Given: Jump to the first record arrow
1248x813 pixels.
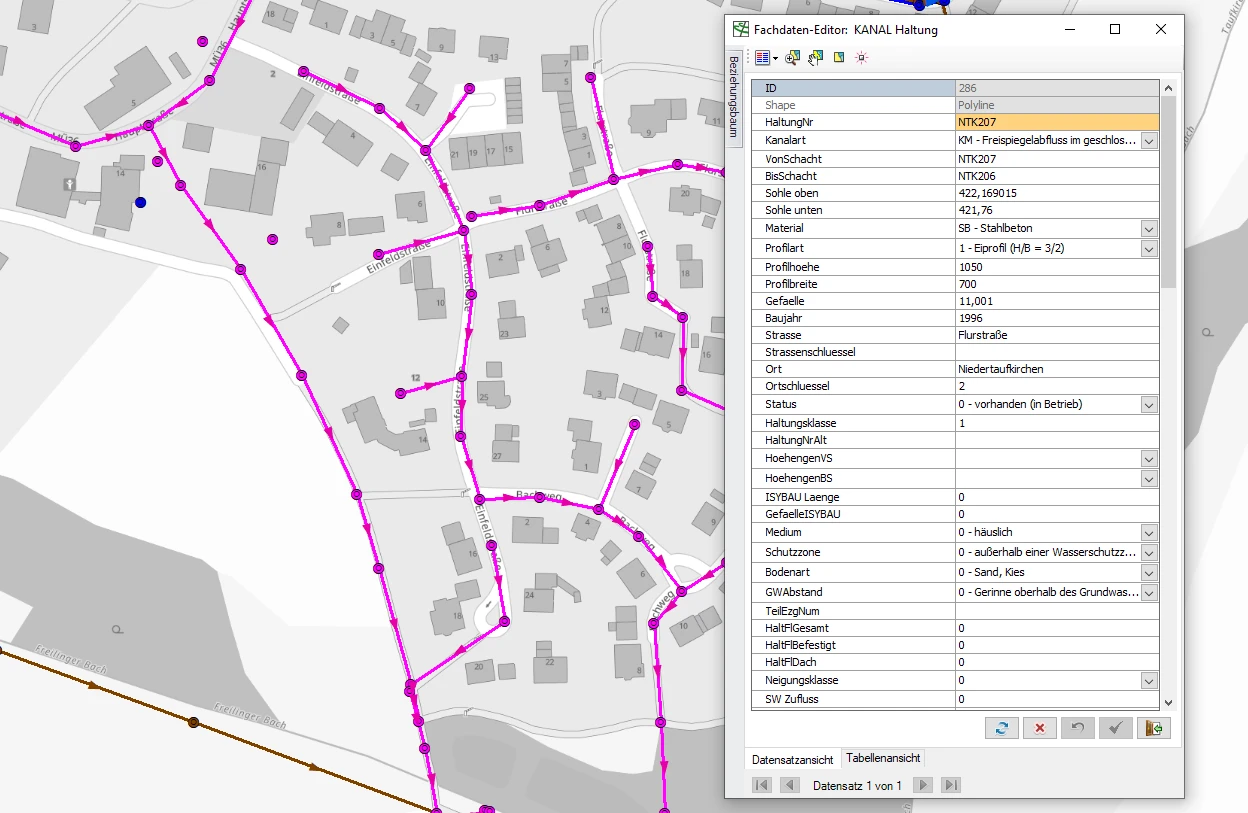Looking at the screenshot, I should [762, 785].
